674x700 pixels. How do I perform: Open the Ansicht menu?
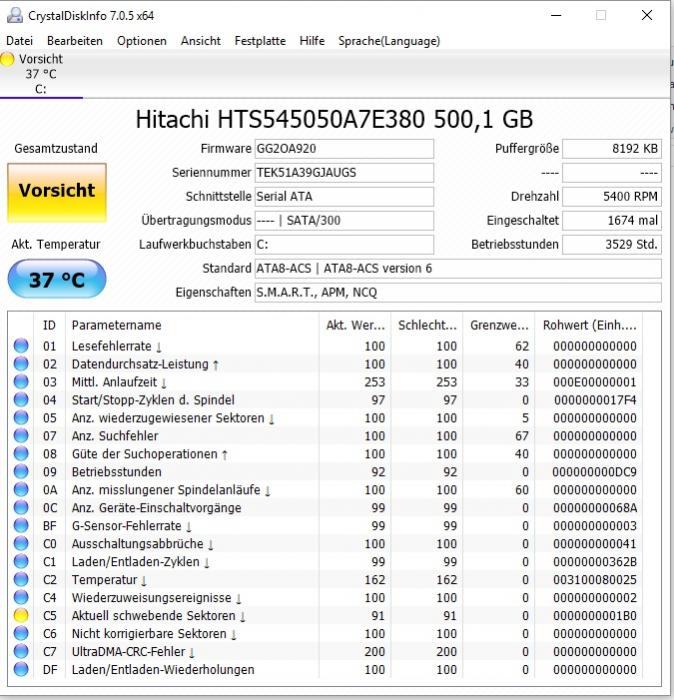[200, 41]
